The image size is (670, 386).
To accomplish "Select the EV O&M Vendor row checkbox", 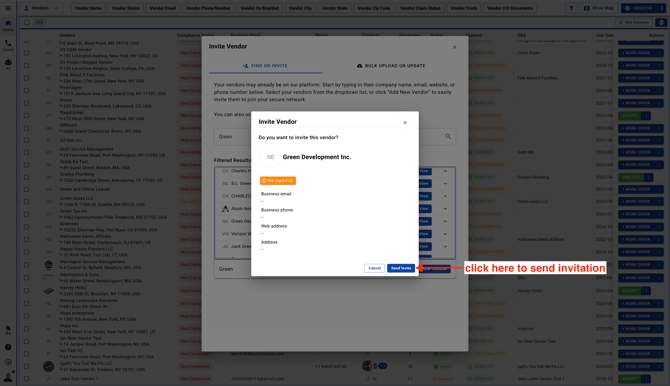I will coord(26,53).
